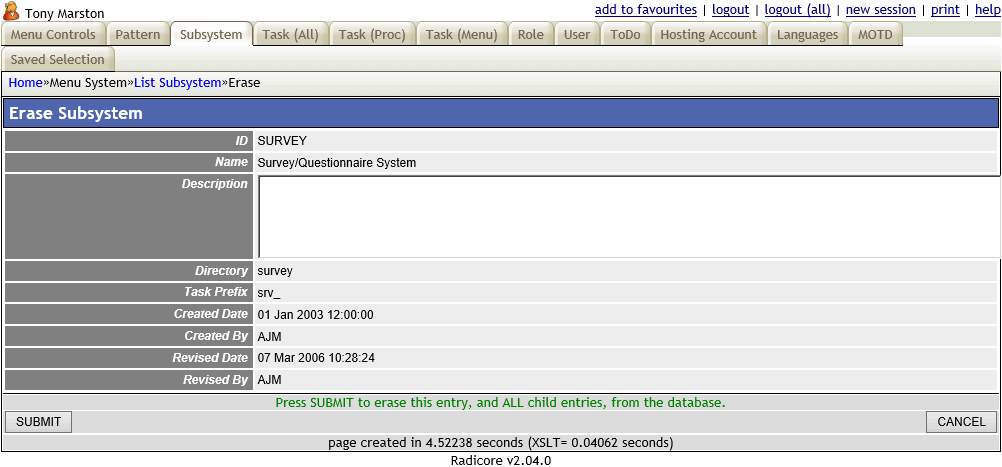1002x467 pixels.
Task: Go to the Hosting Account tab
Action: pyautogui.click(x=708, y=35)
